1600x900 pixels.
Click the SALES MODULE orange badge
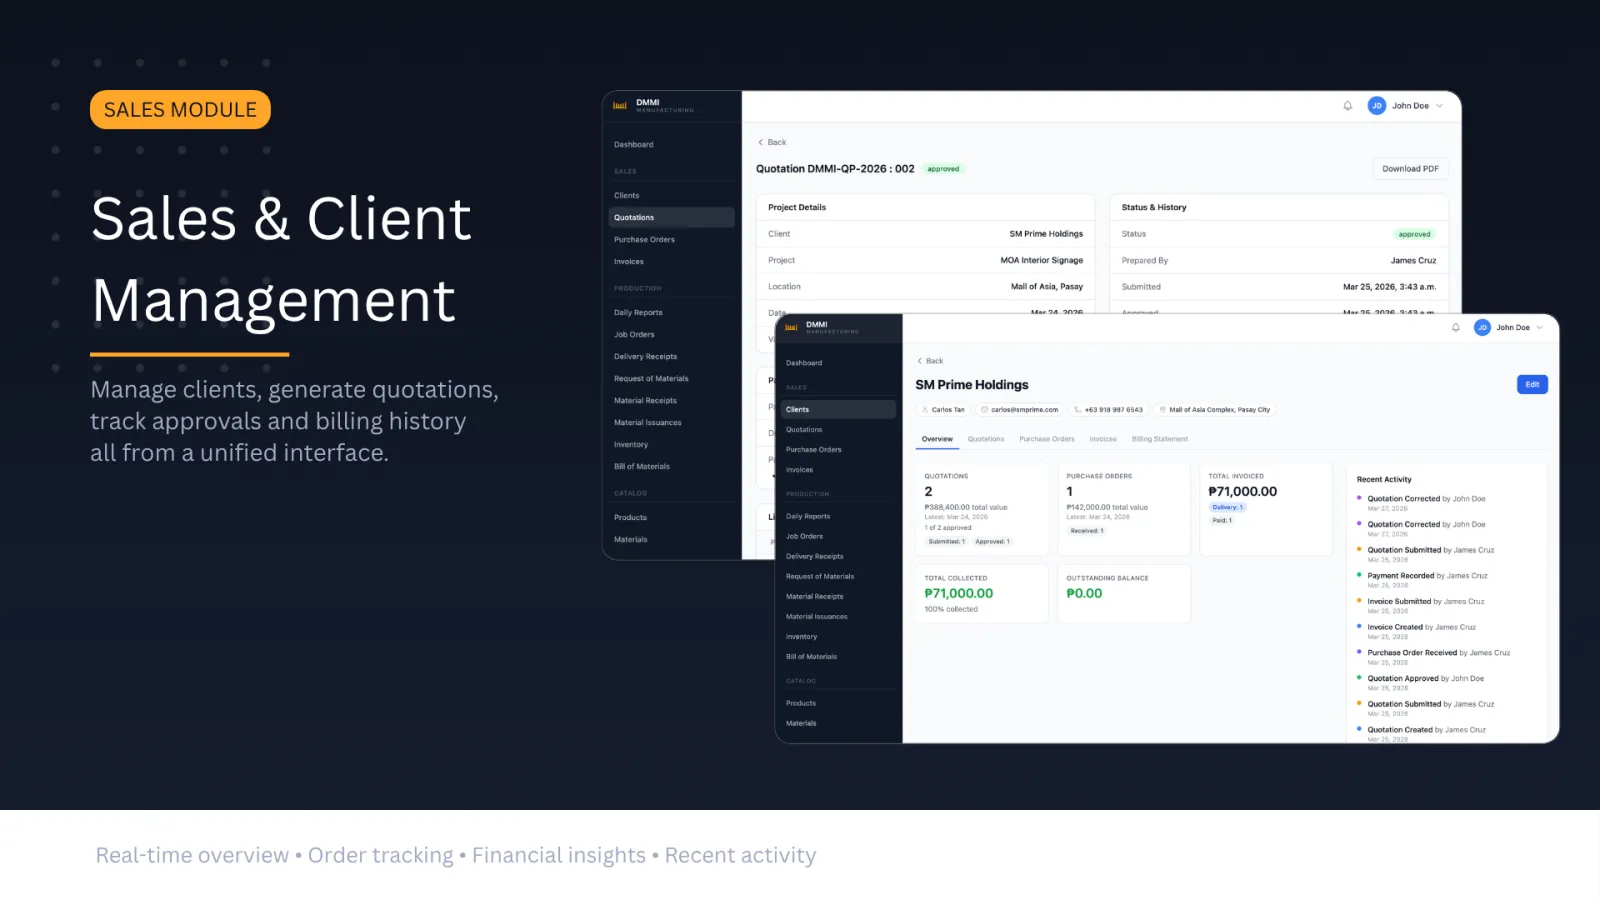[180, 110]
